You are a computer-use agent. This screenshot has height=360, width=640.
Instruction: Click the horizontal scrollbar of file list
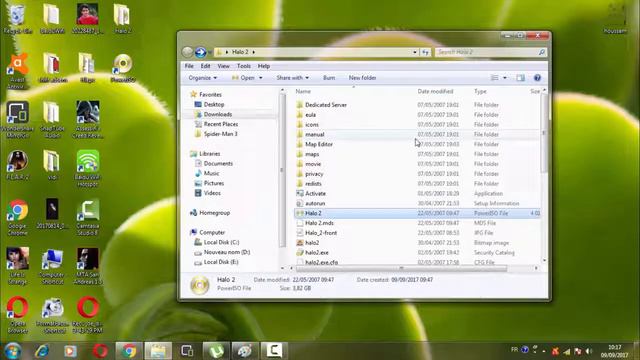pyautogui.click(x=401, y=268)
